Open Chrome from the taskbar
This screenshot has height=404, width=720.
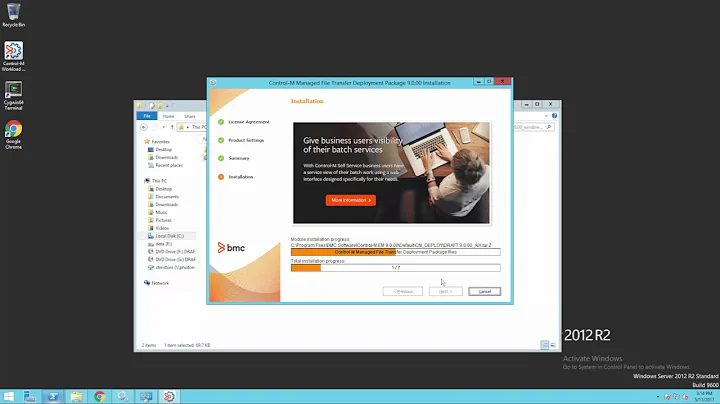coord(100,396)
